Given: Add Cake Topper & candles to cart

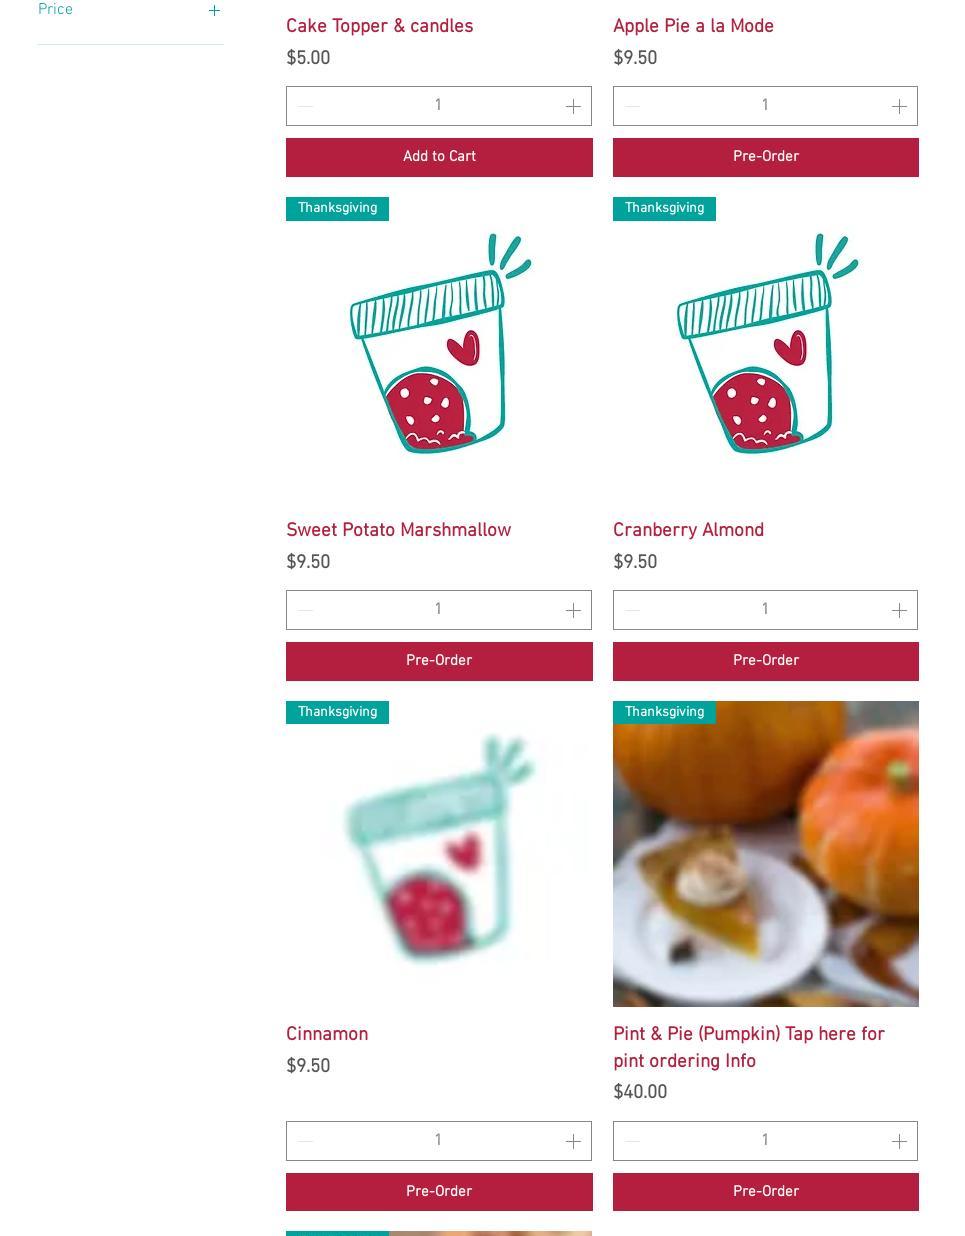Looking at the screenshot, I should tap(439, 157).
